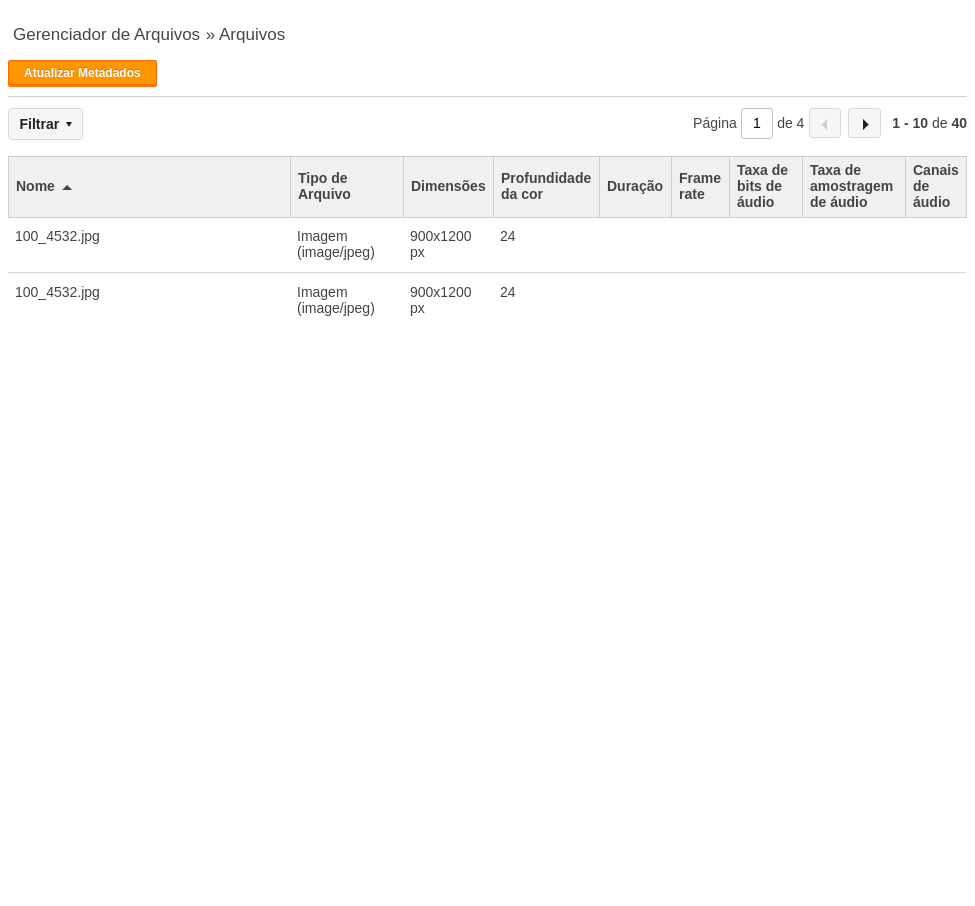
Task: Click Taxa de bits de áudio header
Action: tap(765, 187)
